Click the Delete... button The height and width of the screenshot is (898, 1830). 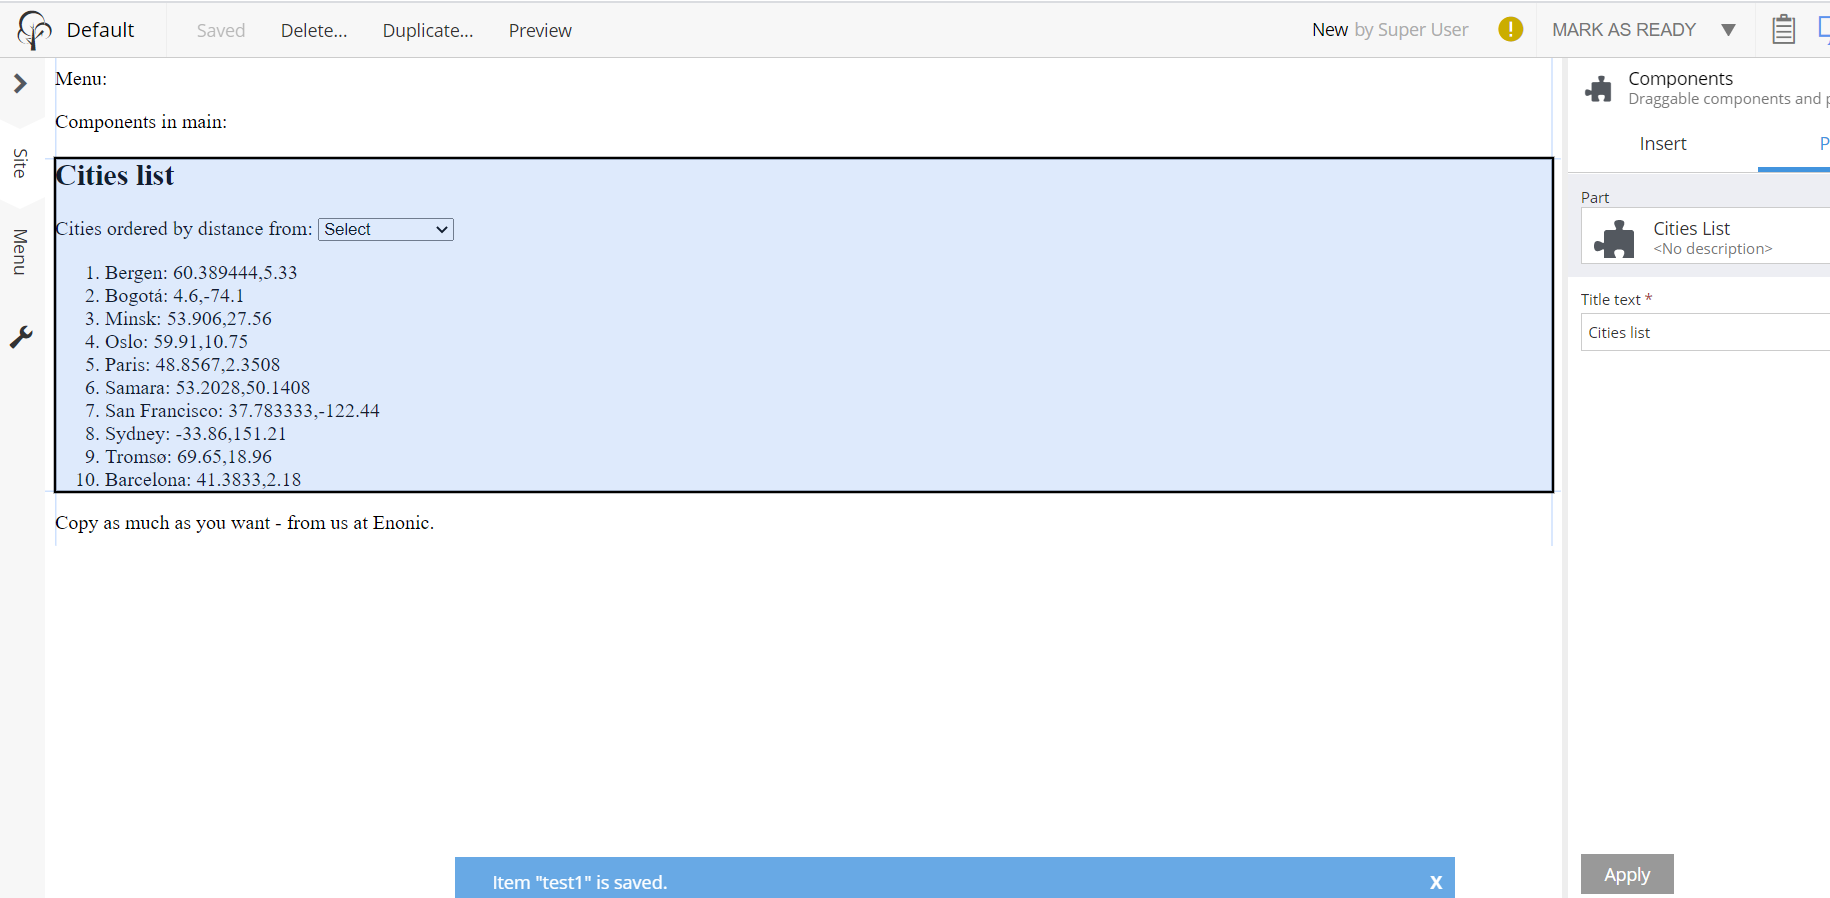click(x=314, y=31)
